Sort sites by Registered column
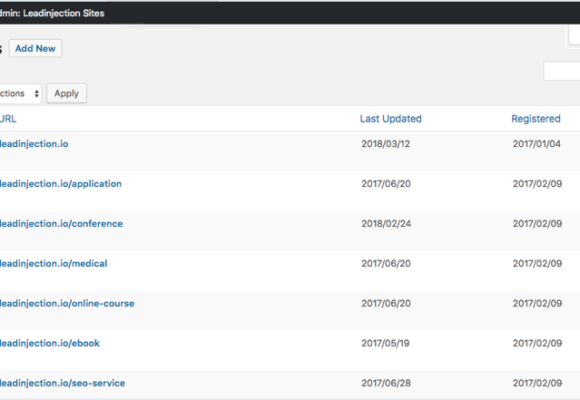 (536, 119)
